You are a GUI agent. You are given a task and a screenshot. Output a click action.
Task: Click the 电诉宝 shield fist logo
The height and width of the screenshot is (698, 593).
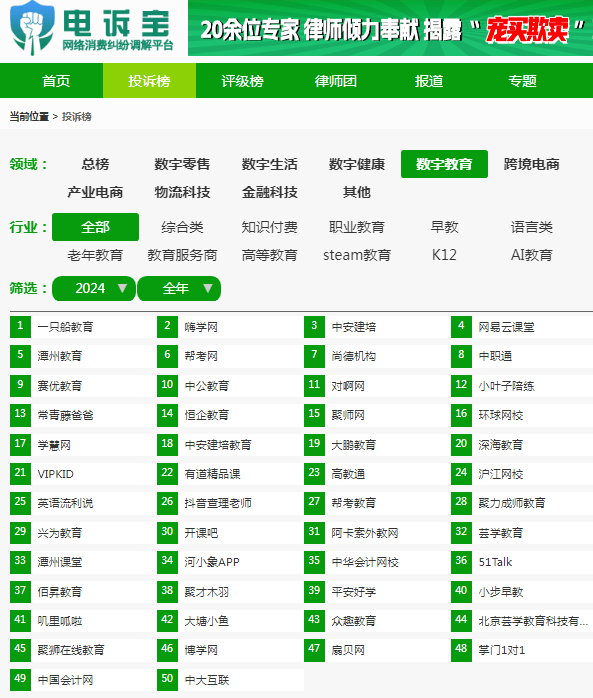click(x=32, y=28)
